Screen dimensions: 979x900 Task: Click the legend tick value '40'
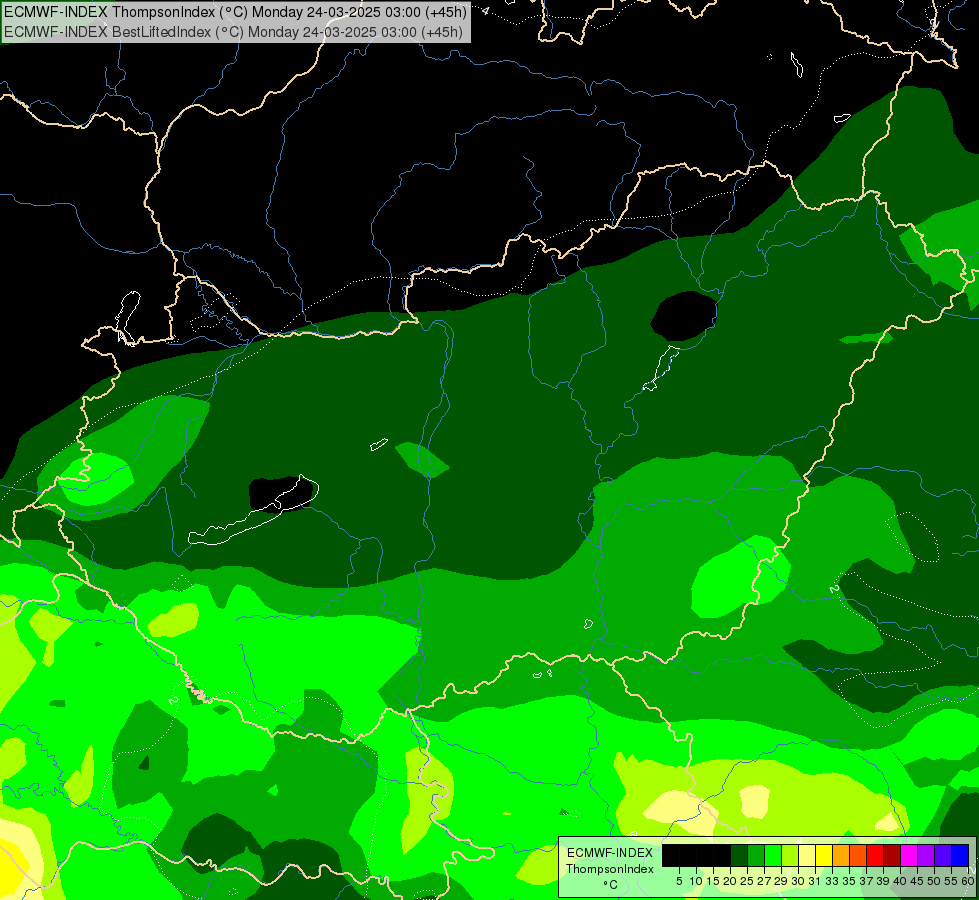point(900,881)
